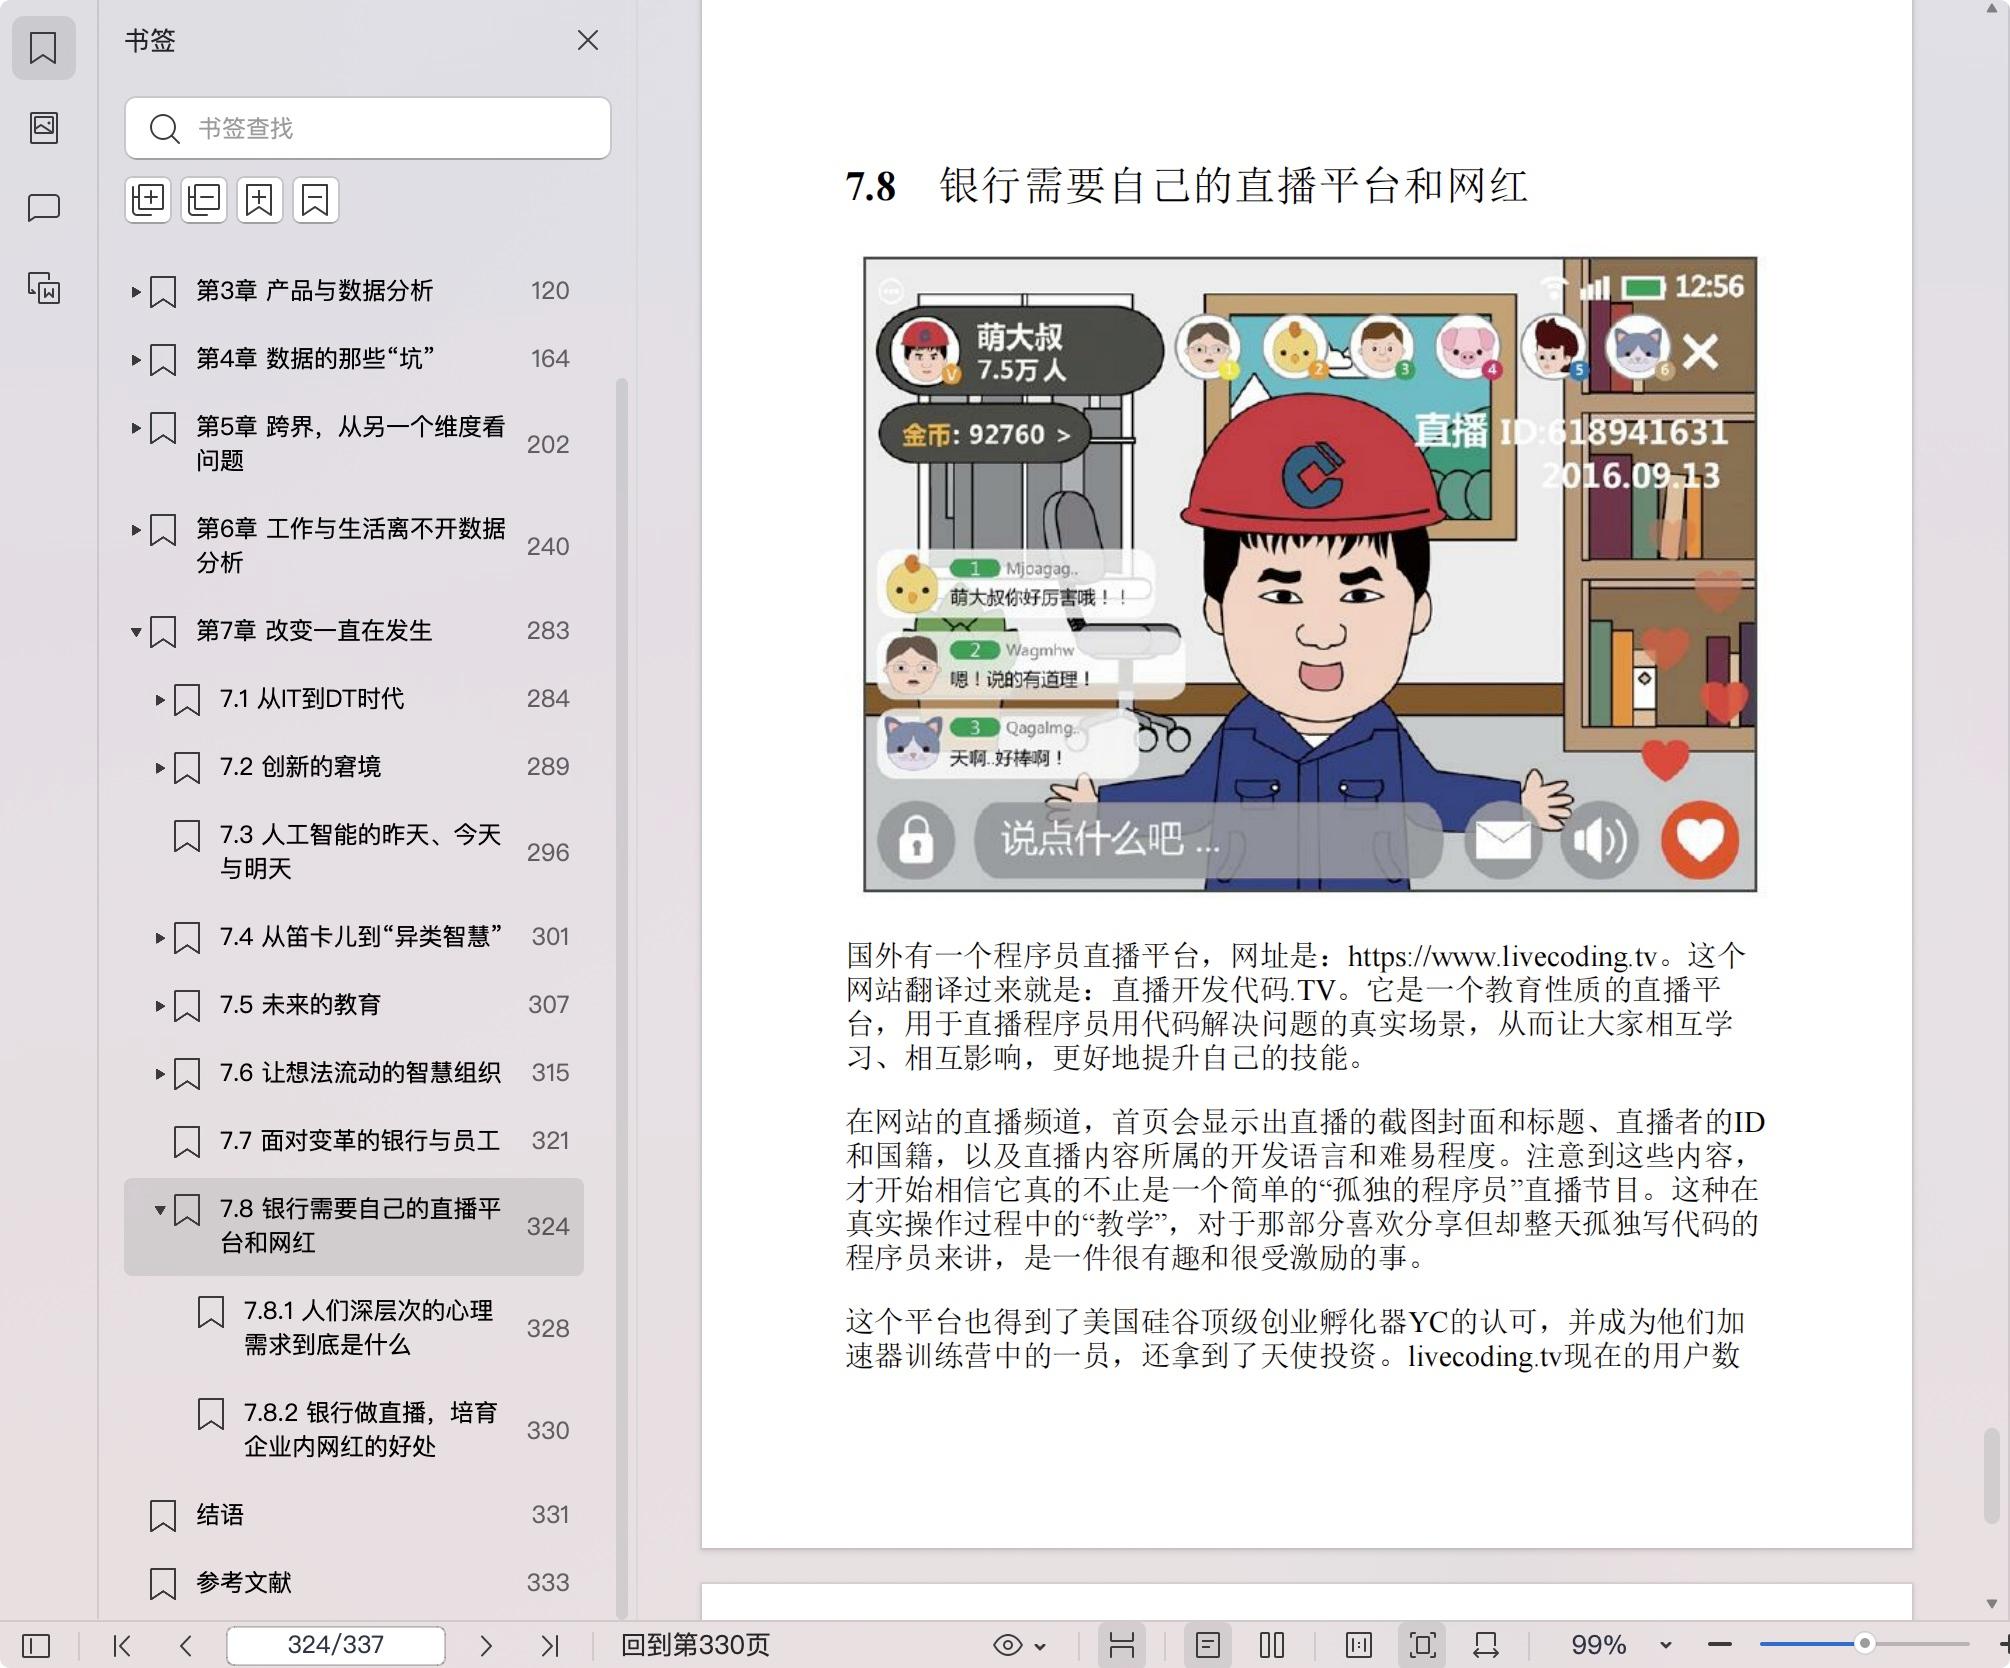Focus the bookmark search field
The width and height of the screenshot is (2010, 1668).
point(368,128)
